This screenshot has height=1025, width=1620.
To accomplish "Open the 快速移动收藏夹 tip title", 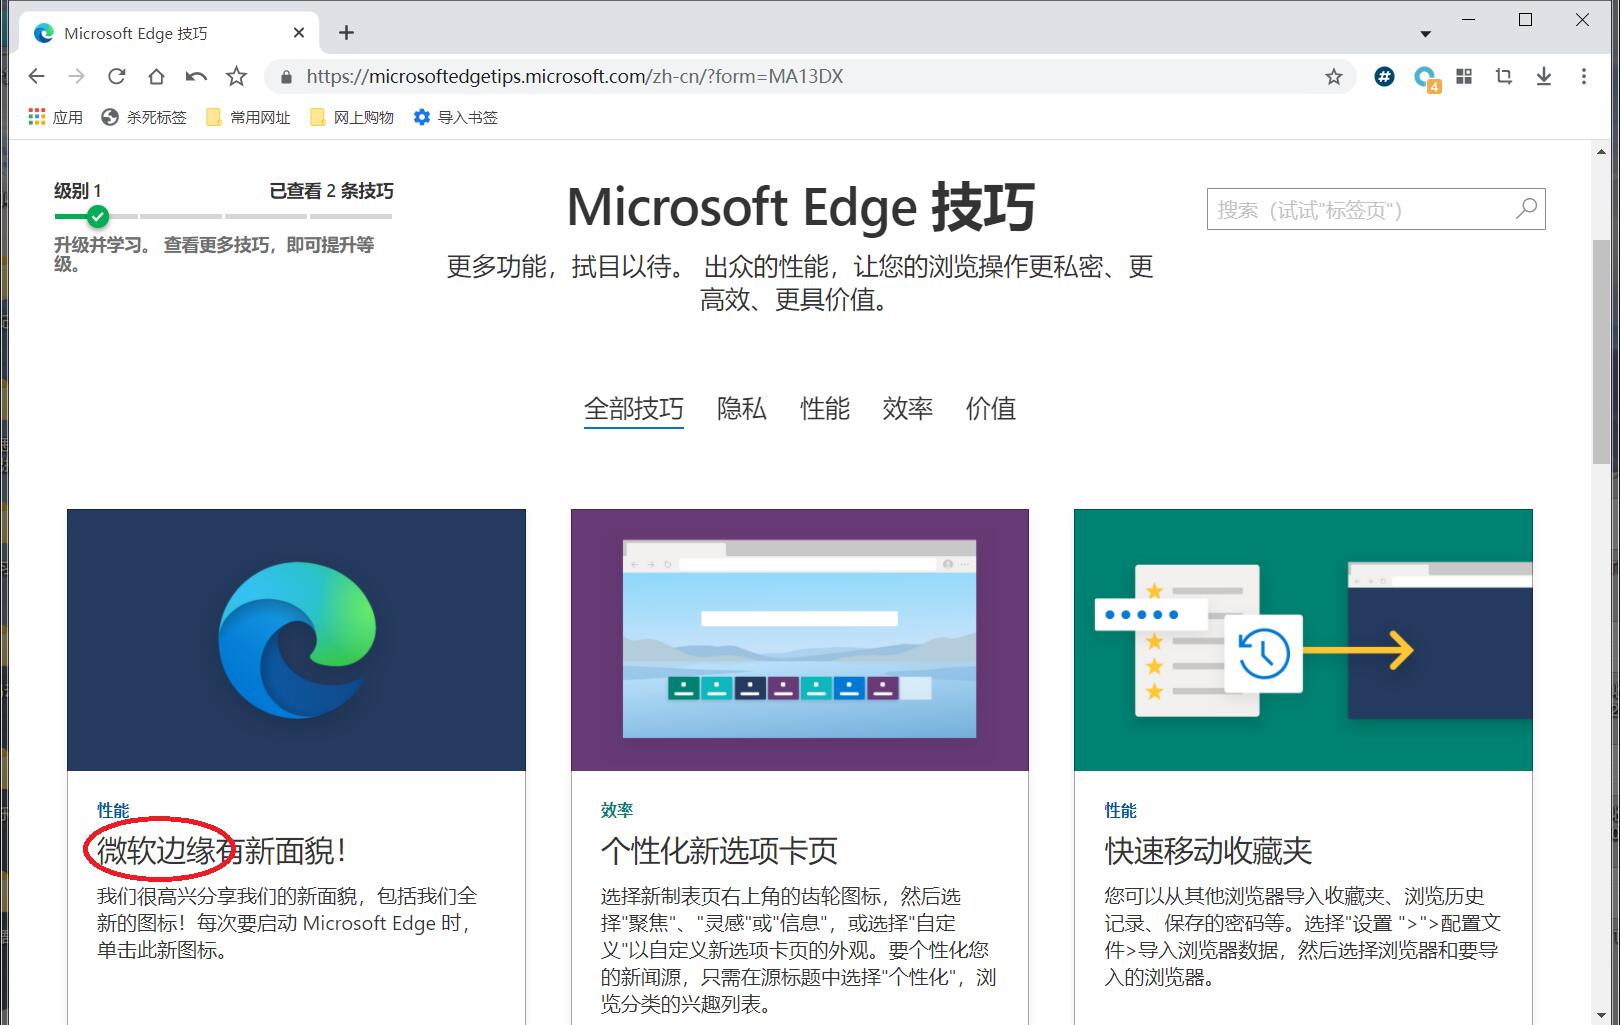I will click(x=1207, y=851).
